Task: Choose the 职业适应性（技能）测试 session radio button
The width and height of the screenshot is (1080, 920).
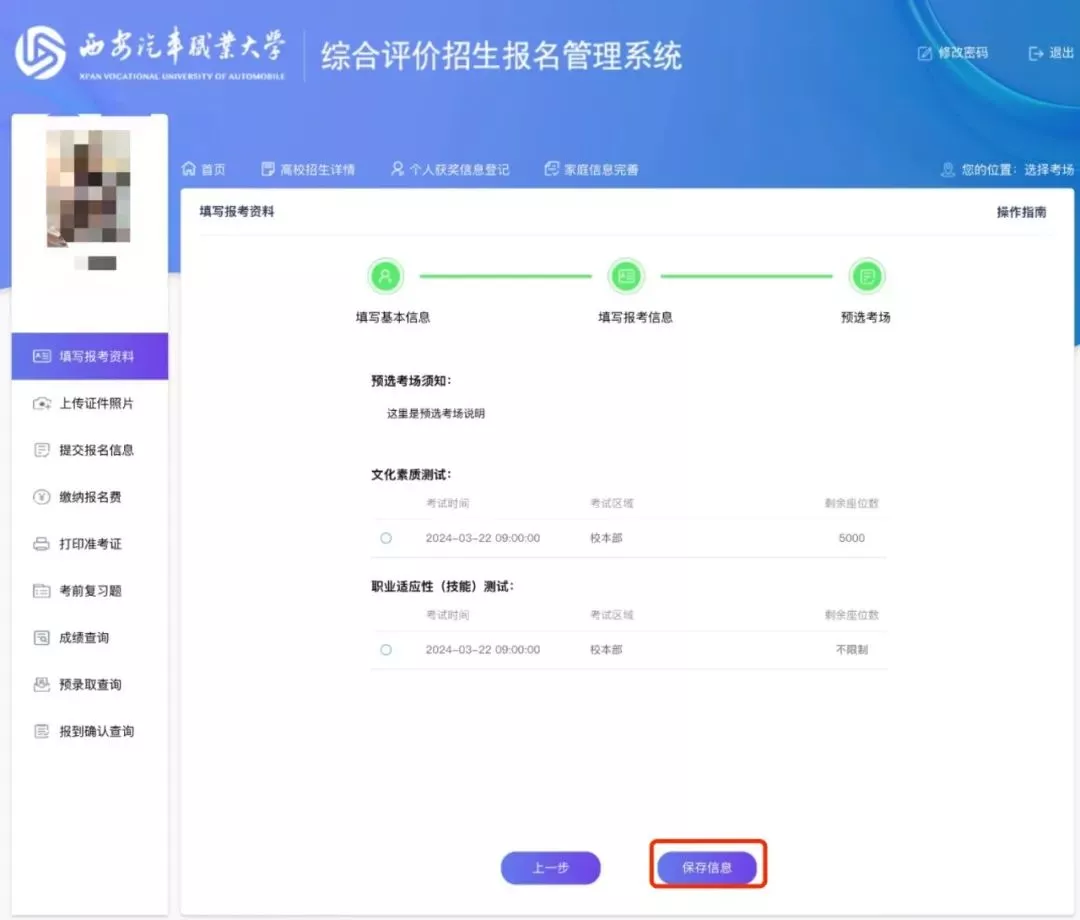Action: (386, 649)
